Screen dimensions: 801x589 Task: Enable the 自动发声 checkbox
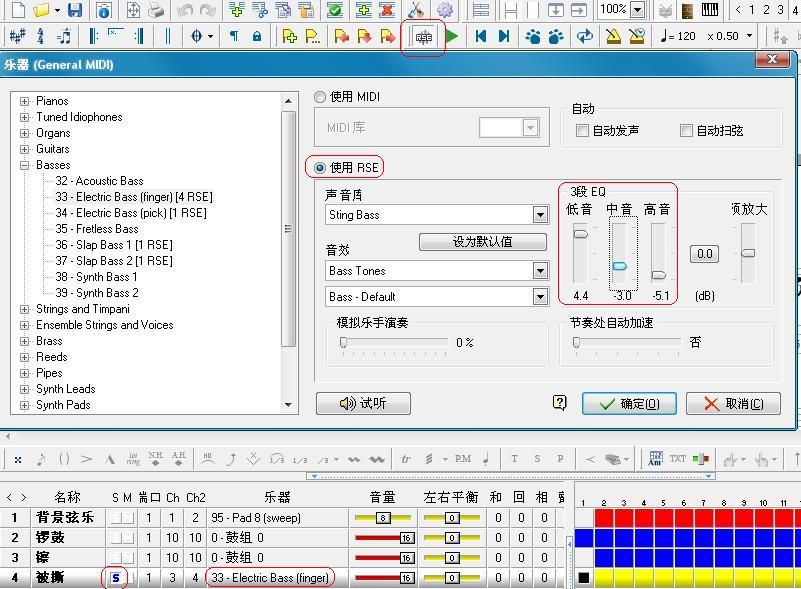[583, 131]
